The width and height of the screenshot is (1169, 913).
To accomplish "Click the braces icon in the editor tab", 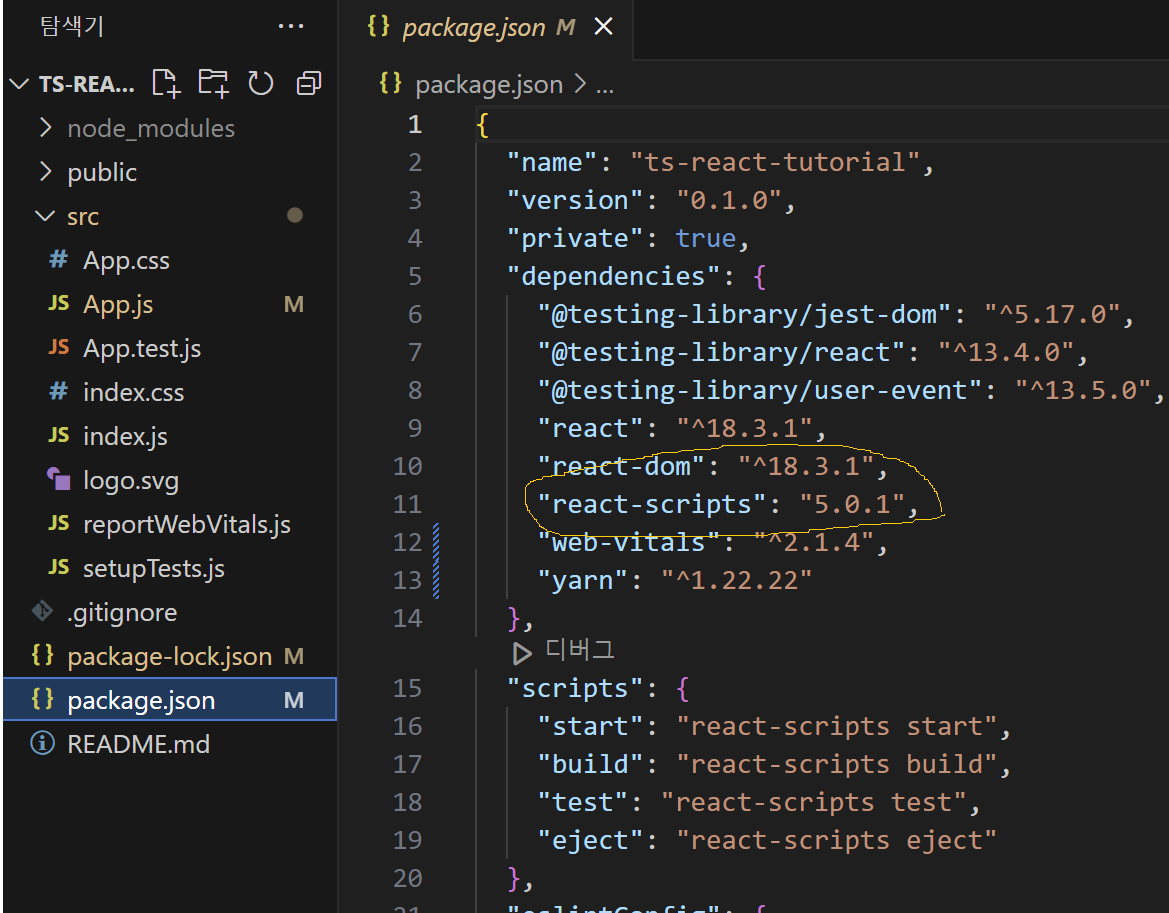I will pyautogui.click(x=379, y=26).
